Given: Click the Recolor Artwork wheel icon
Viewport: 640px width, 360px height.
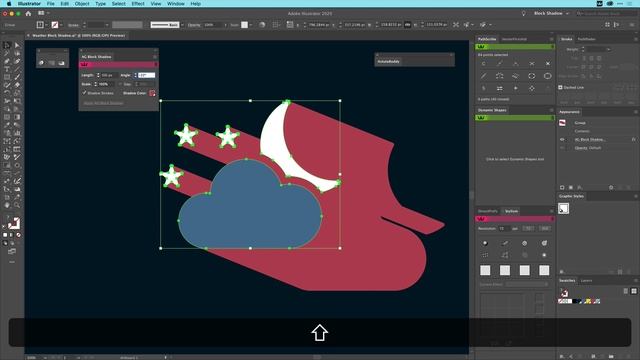Looking at the screenshot, I should tap(262, 25).
